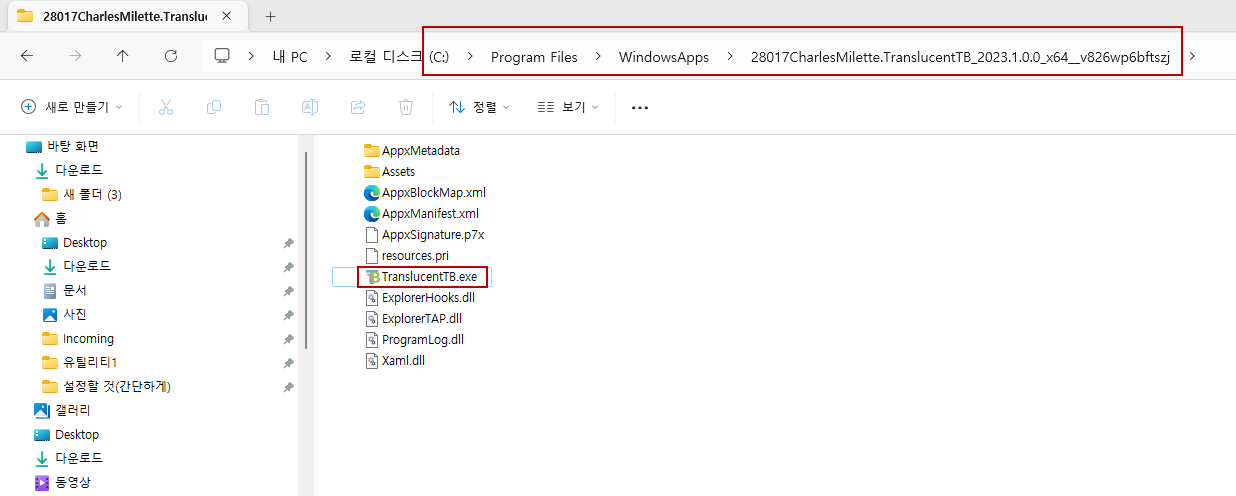
Task: Open 바탕 화면 in navigation pane
Action: [62, 146]
